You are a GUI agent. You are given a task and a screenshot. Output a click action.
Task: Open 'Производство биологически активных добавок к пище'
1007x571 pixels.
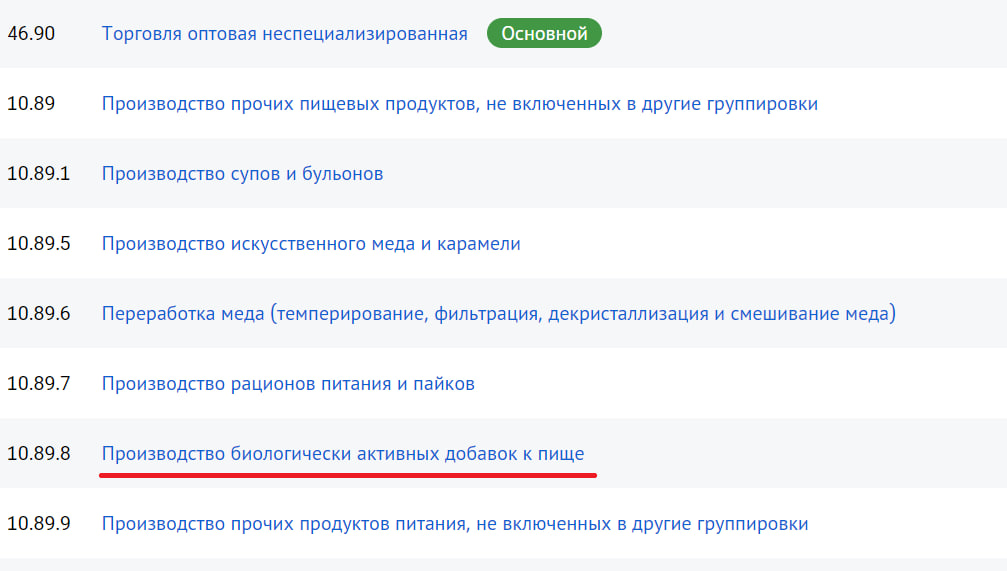(343, 454)
